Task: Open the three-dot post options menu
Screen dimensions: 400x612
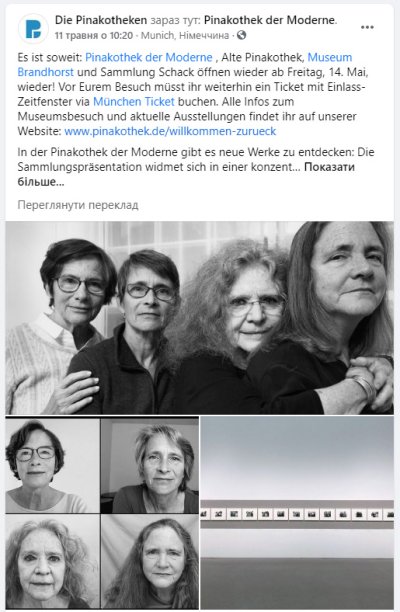Action: point(367,27)
